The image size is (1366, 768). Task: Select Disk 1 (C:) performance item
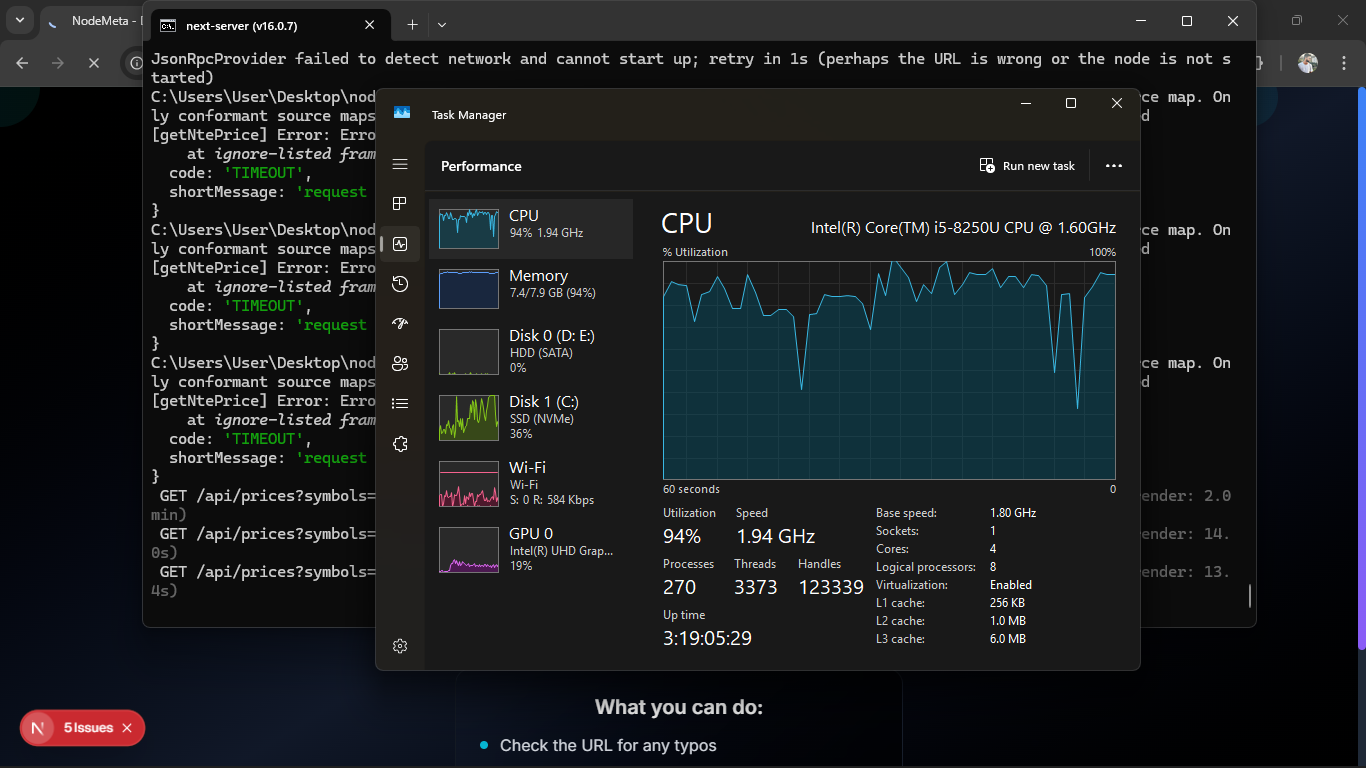click(531, 417)
